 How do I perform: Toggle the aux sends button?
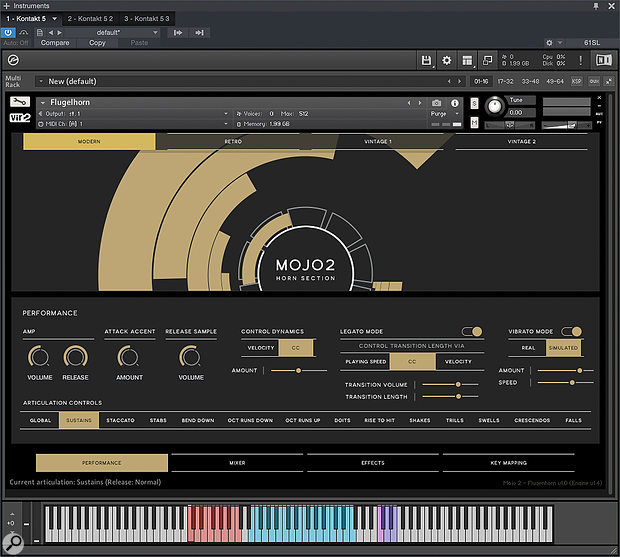tap(594, 81)
